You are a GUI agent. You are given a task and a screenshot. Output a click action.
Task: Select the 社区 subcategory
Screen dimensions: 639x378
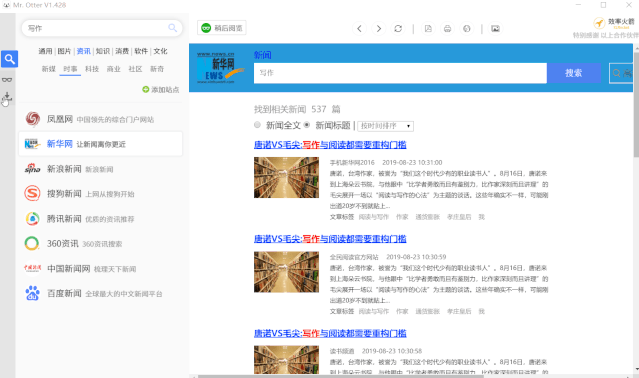[135, 69]
